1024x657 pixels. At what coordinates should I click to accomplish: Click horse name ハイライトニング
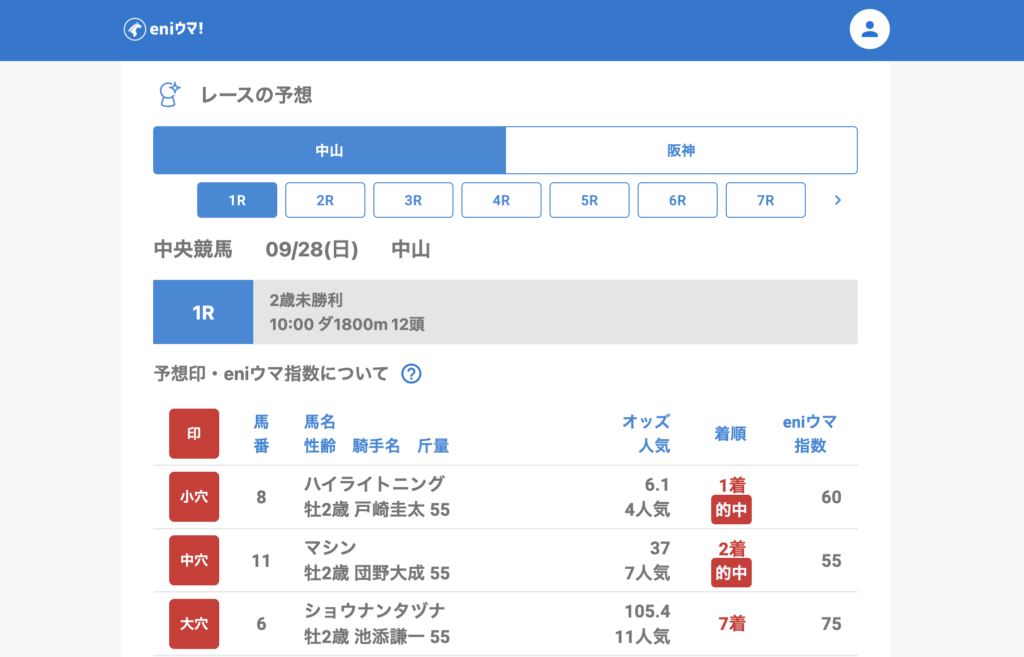[x=374, y=484]
